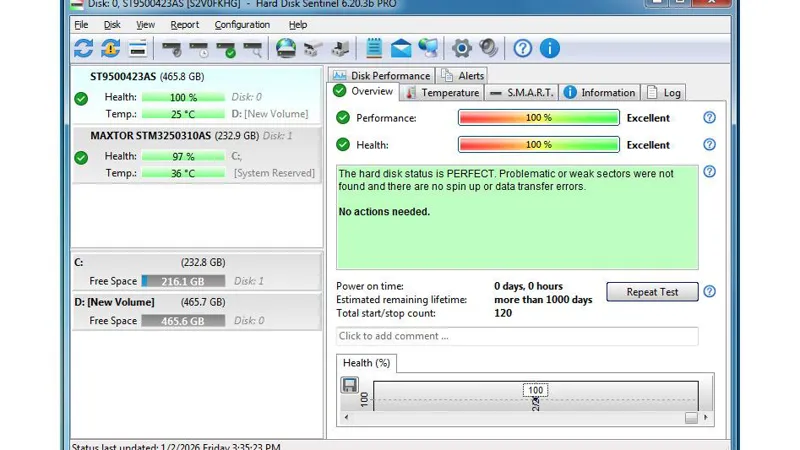Viewport: 800px width, 450px height.
Task: Click the envelope email toolbar icon
Action: tap(401, 48)
